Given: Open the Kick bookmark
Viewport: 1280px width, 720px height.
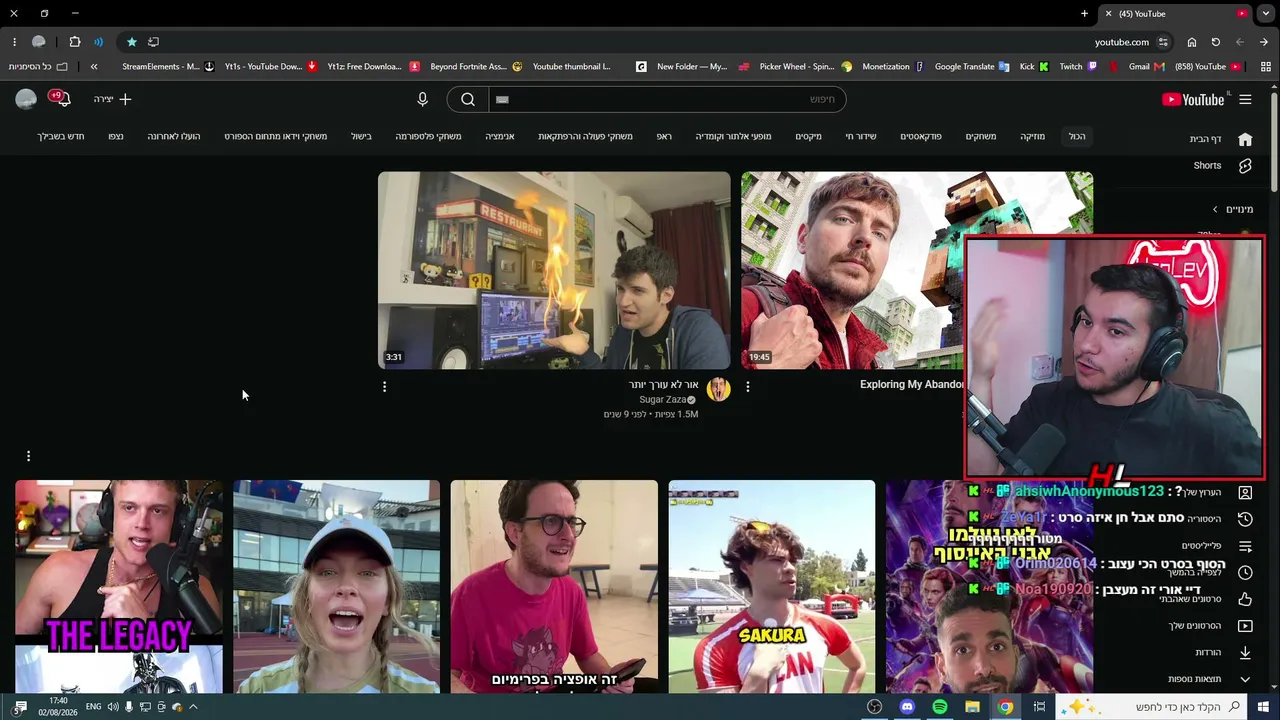Looking at the screenshot, I should [x=1034, y=67].
